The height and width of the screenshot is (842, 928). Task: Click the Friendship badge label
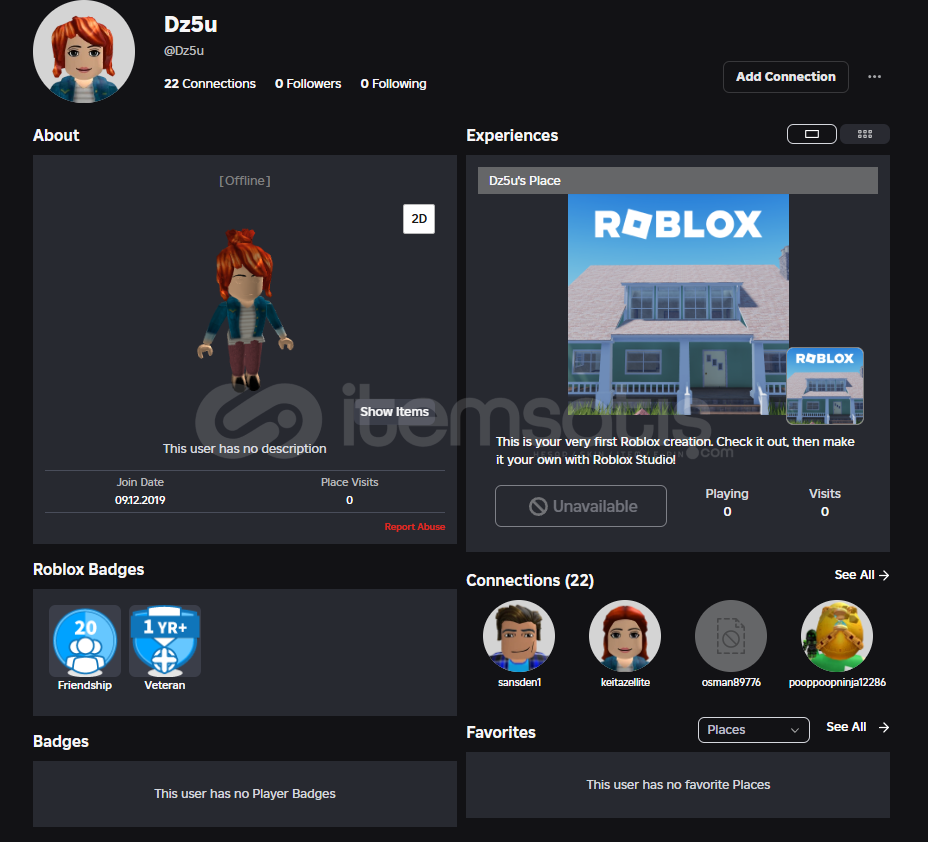coord(85,685)
